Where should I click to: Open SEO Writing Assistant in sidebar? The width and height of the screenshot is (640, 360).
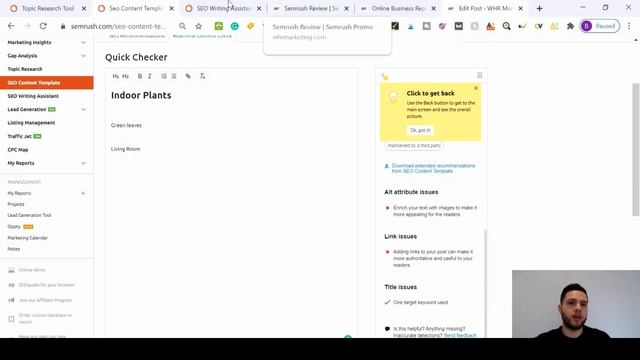tap(33, 96)
